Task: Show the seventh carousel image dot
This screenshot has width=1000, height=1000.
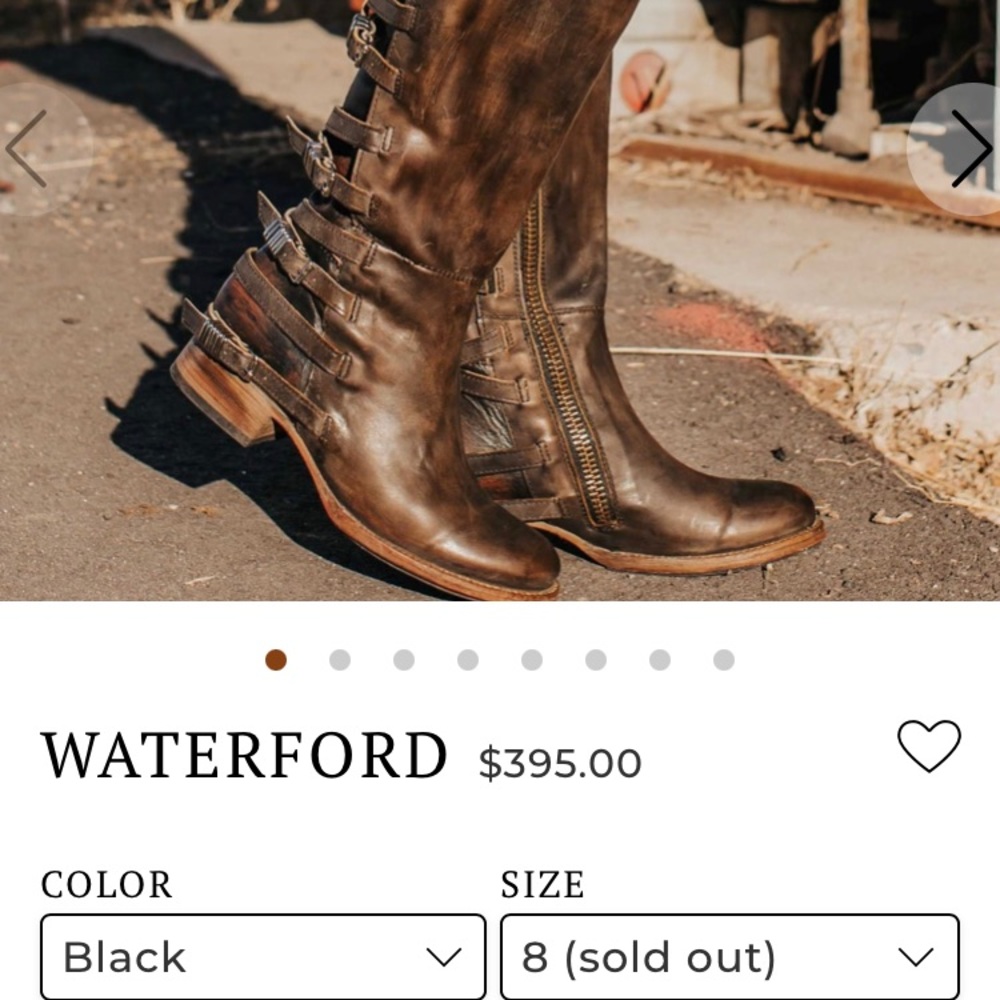Action: click(x=659, y=659)
